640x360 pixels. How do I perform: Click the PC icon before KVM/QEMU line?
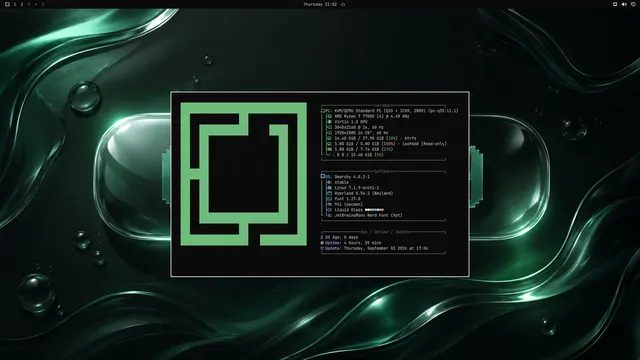tap(323, 111)
